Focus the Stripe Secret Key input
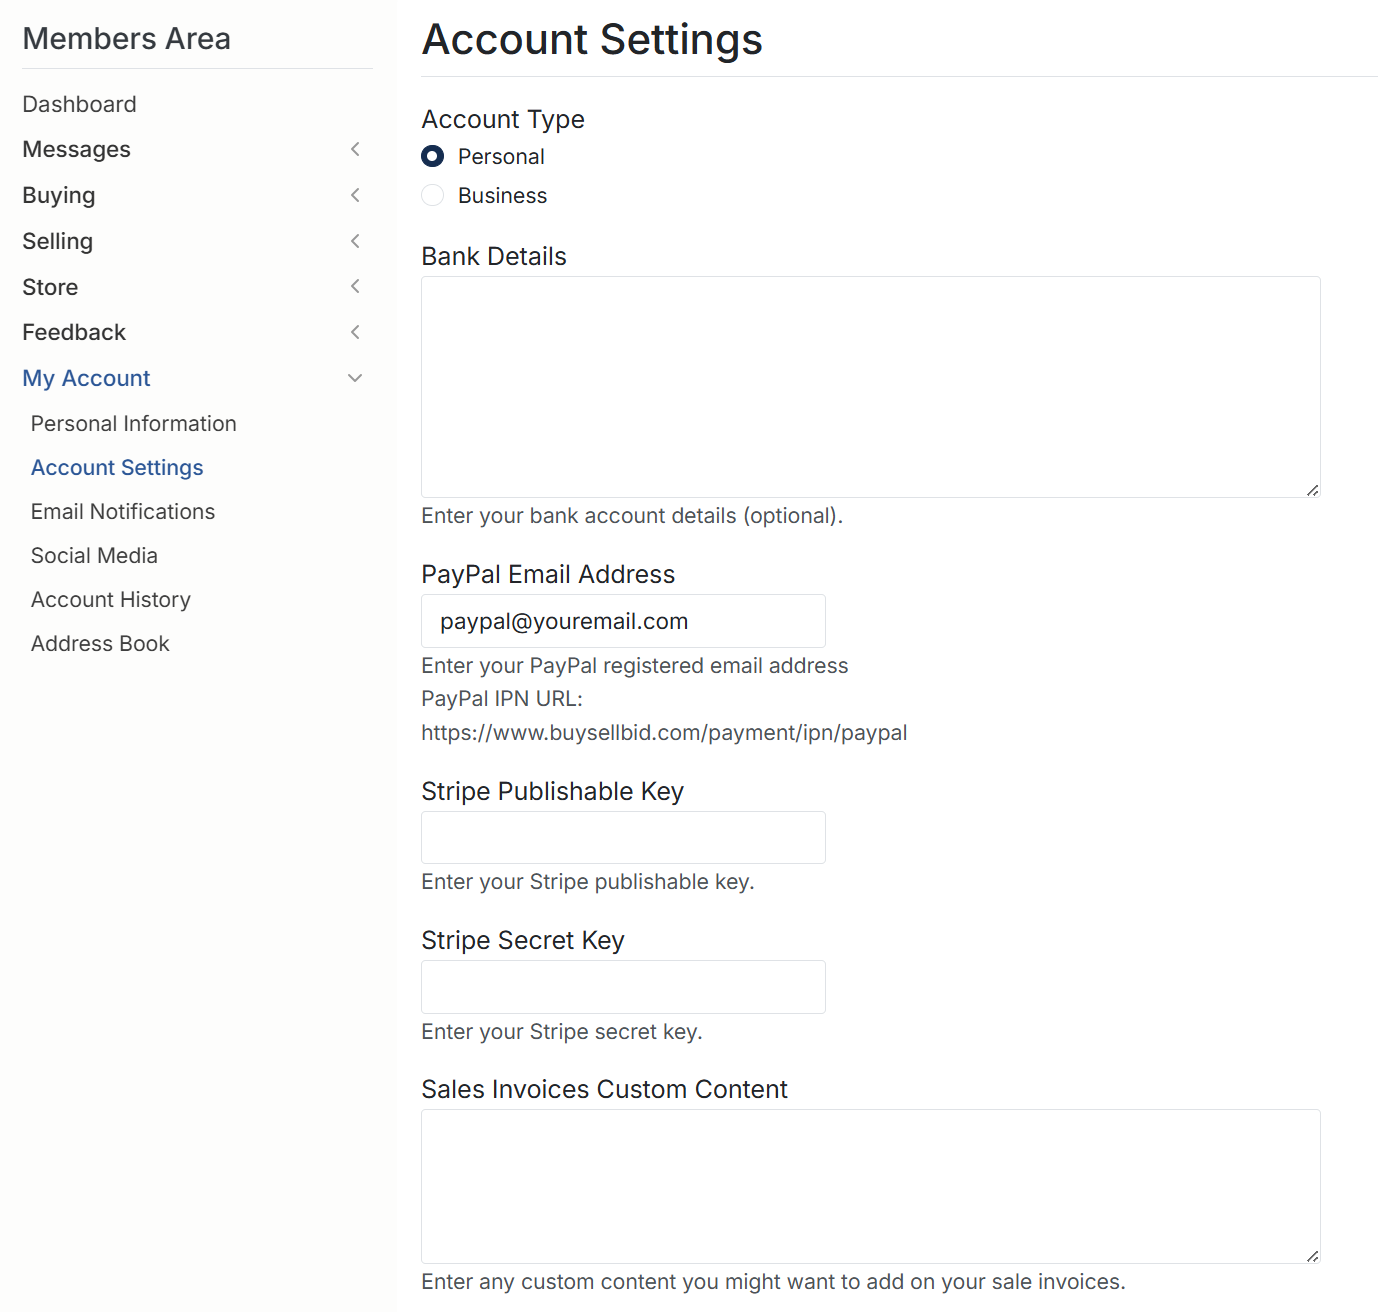 [x=622, y=986]
